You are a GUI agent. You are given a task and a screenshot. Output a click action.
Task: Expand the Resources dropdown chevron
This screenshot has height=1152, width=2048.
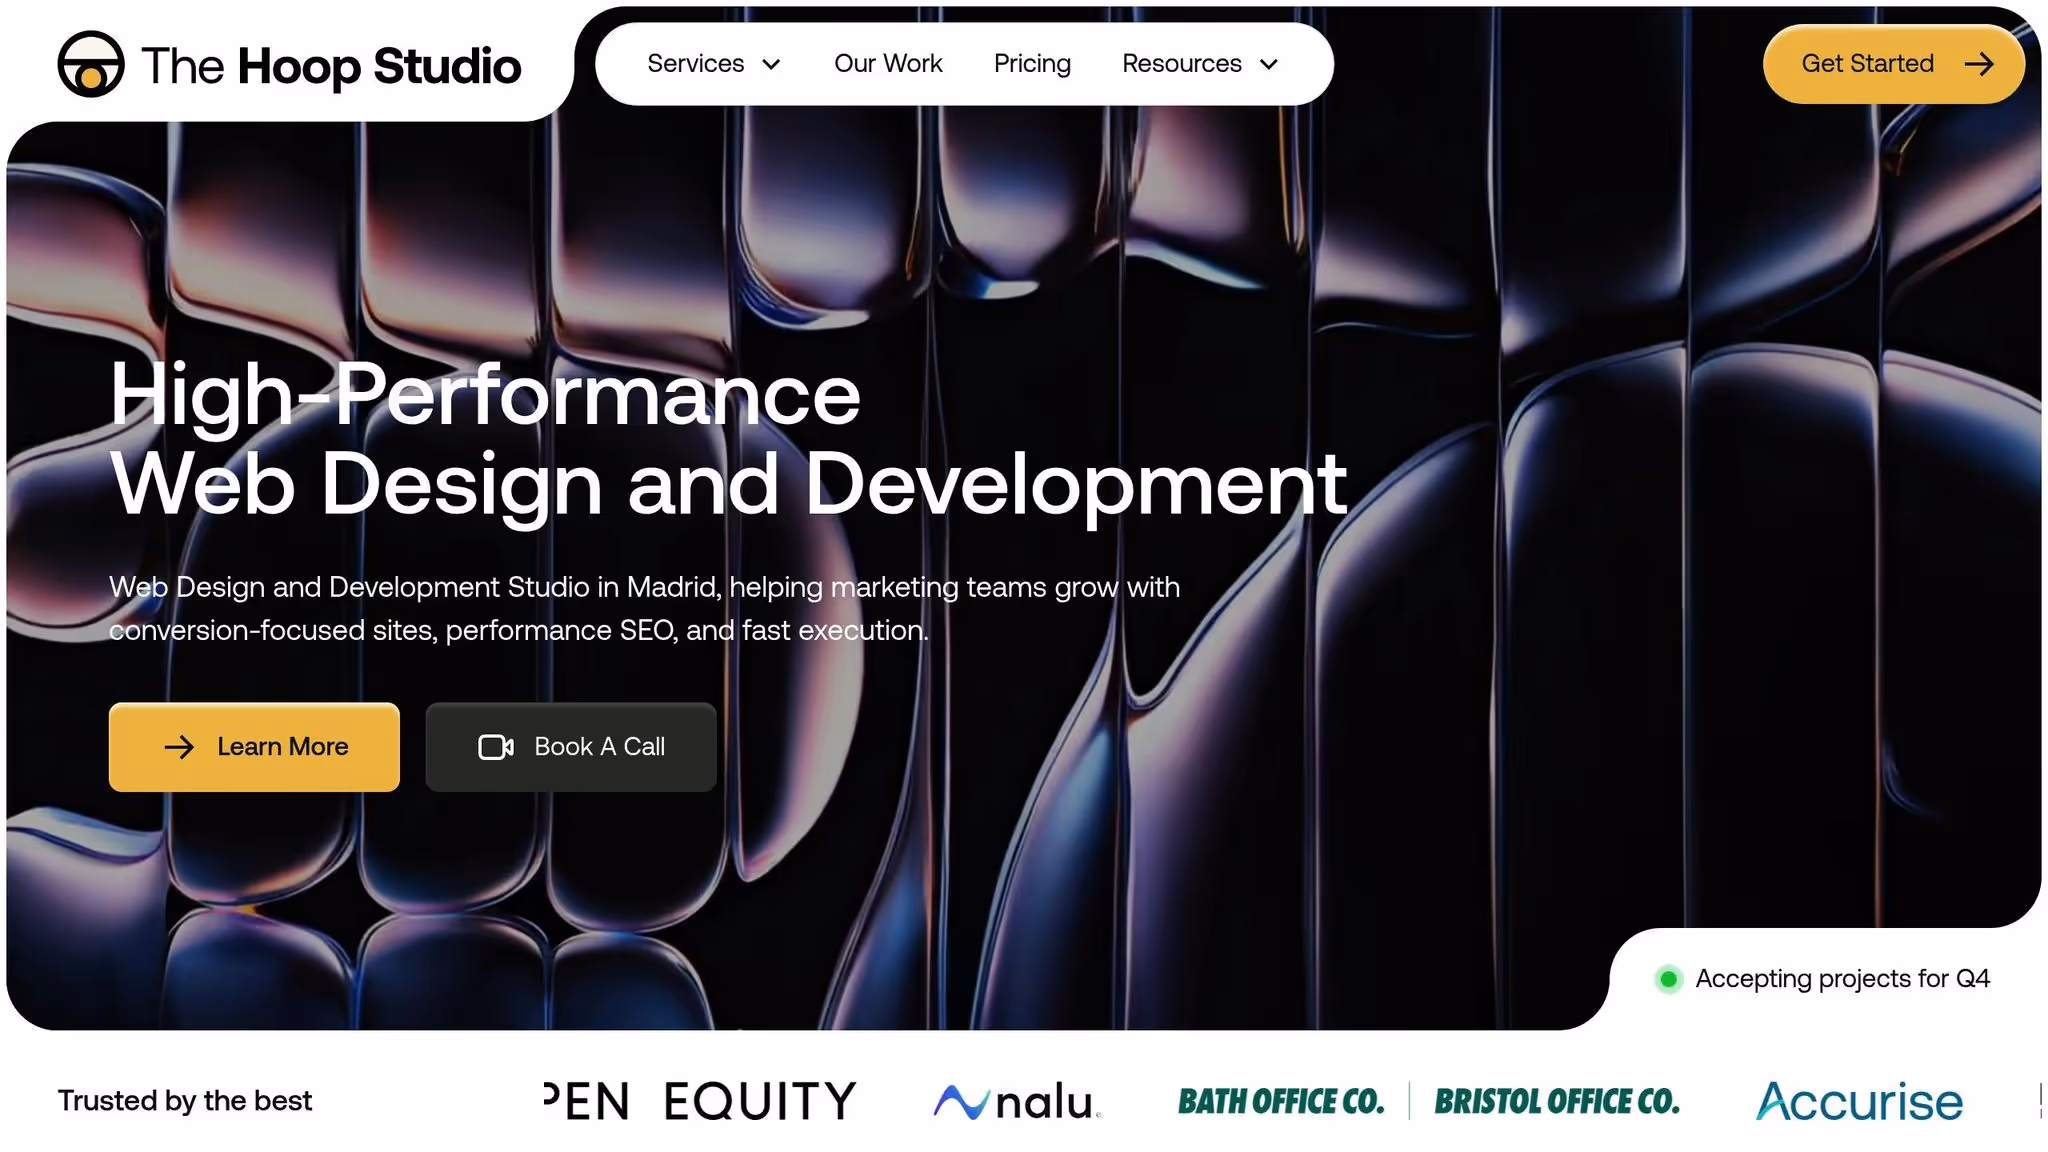pyautogui.click(x=1269, y=65)
